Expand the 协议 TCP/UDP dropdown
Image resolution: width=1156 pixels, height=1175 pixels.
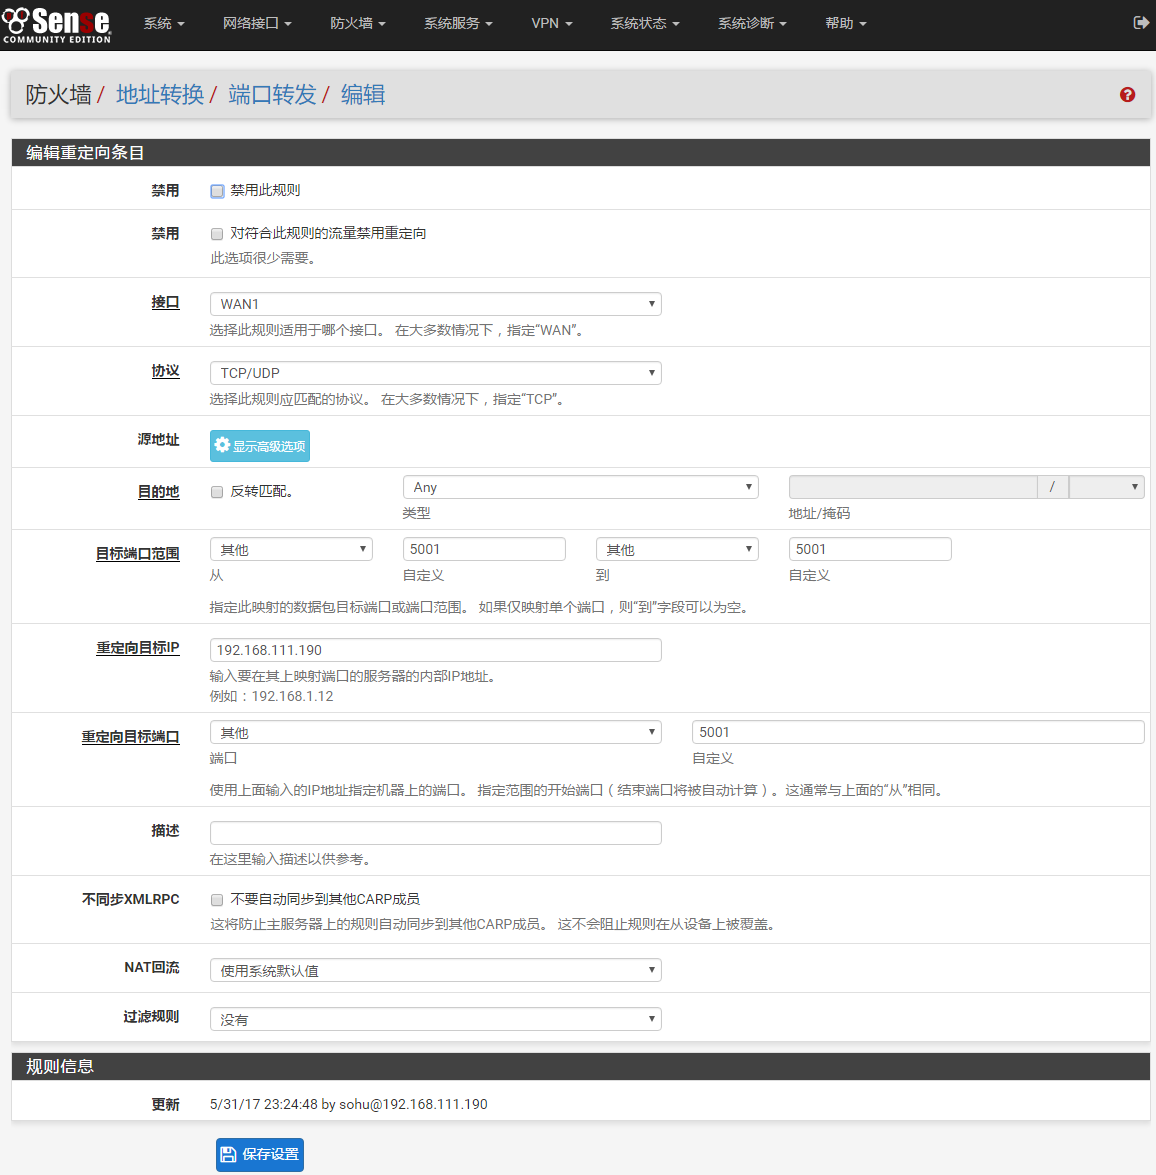435,373
